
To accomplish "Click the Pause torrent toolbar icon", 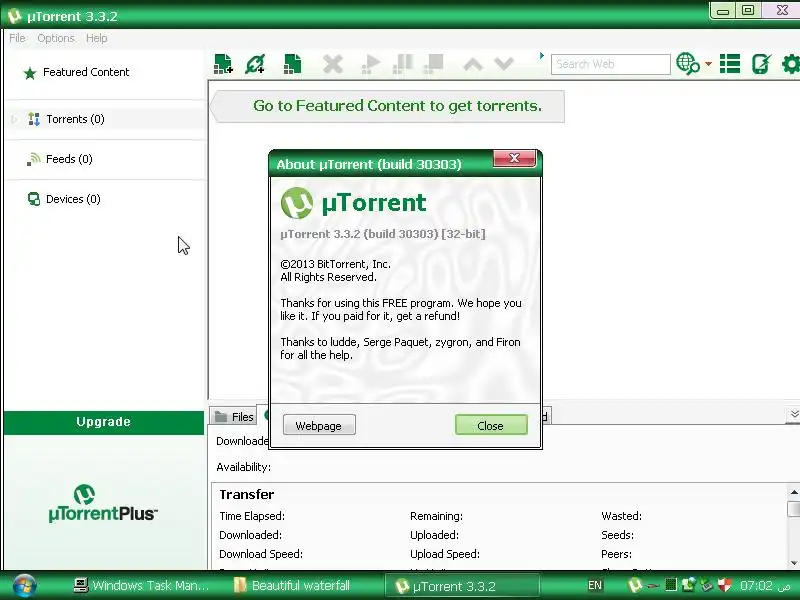I will coord(403,64).
